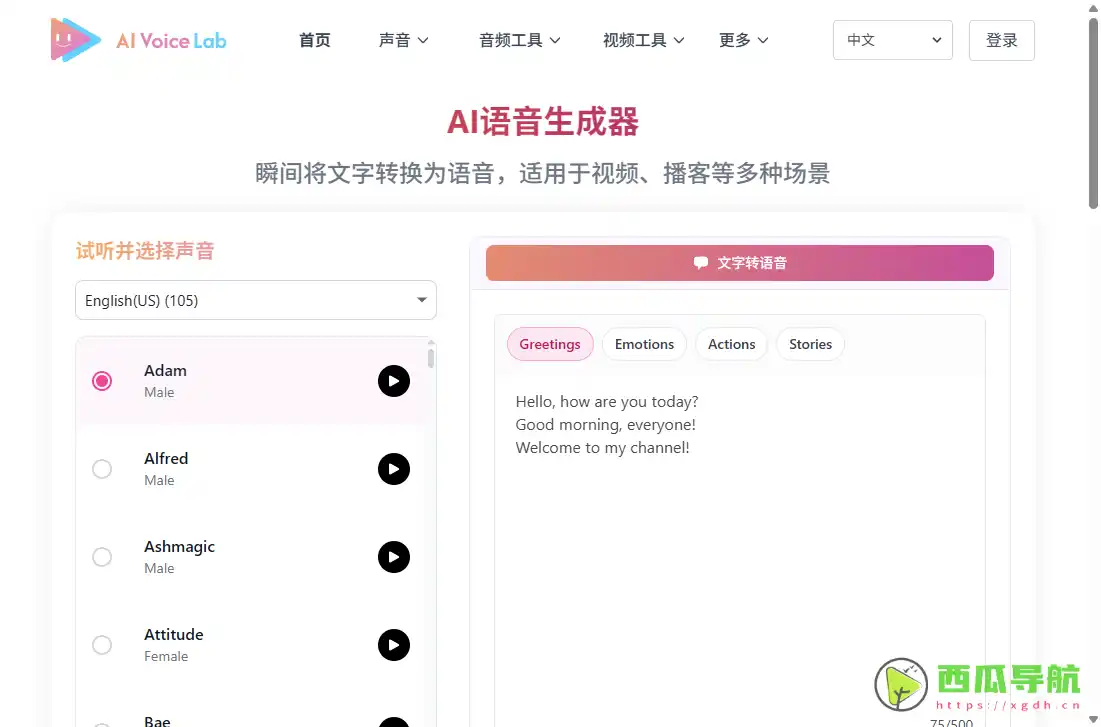The width and height of the screenshot is (1101, 727).
Task: Switch to the Emotions sample tab
Action: point(644,344)
